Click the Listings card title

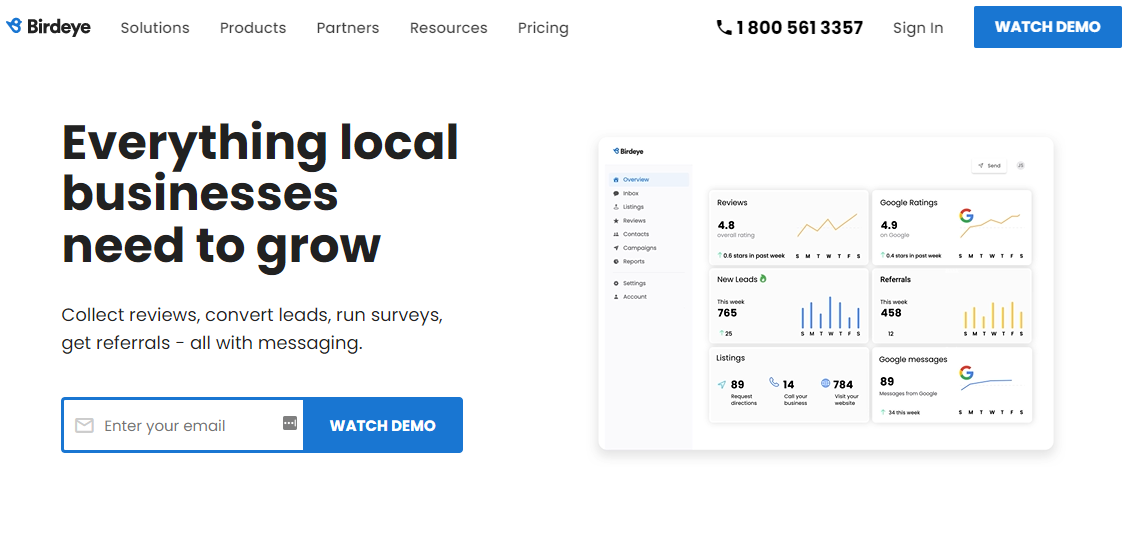(x=731, y=357)
